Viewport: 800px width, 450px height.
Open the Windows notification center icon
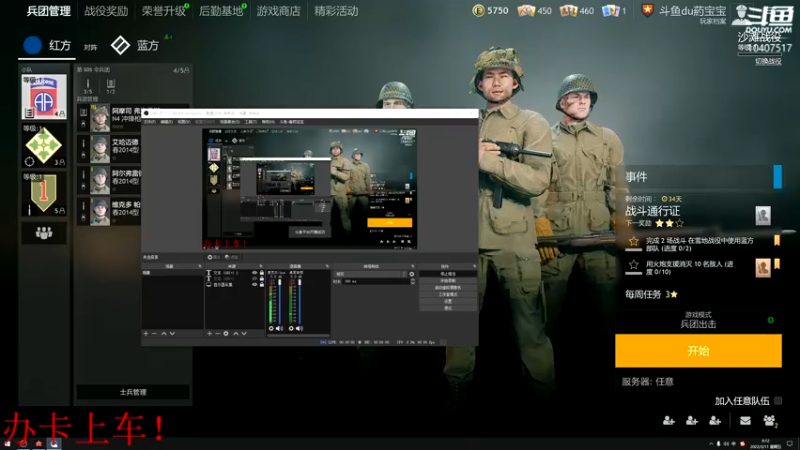click(790, 444)
